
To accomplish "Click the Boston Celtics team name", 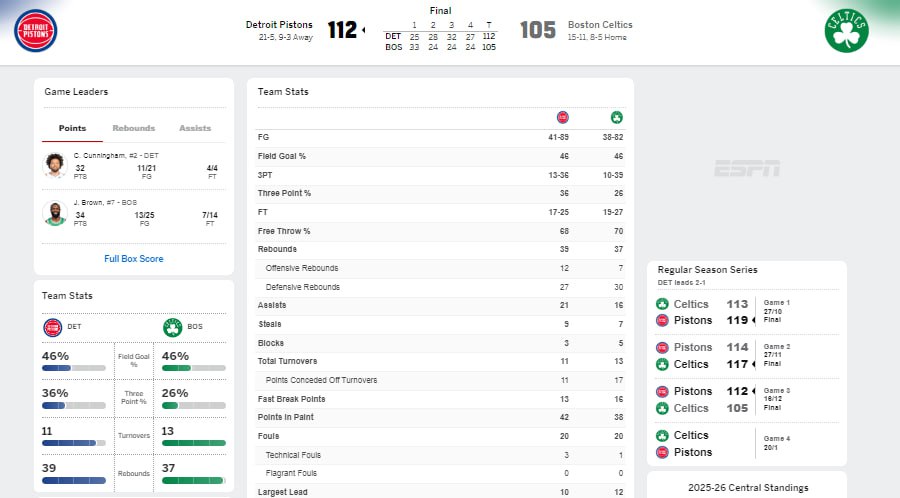I will (x=600, y=25).
